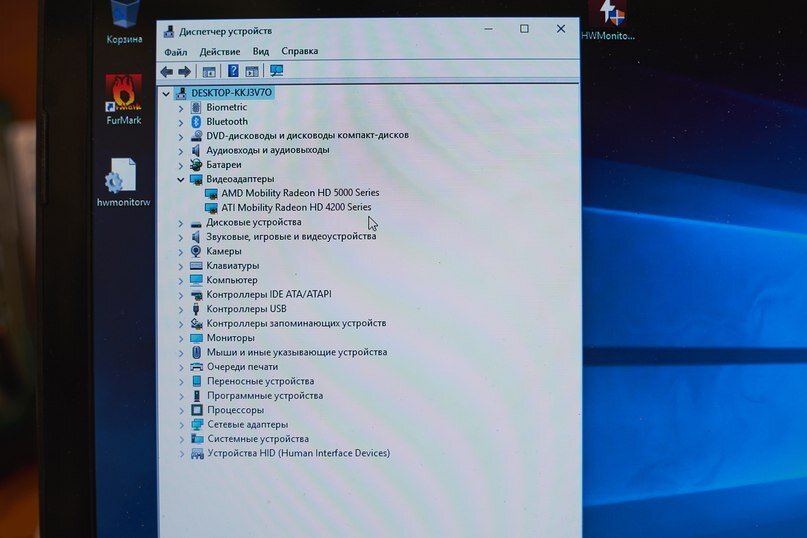Select AMD Mobility Radeon HD 5000 Series text
This screenshot has height=538, width=807.
300,193
